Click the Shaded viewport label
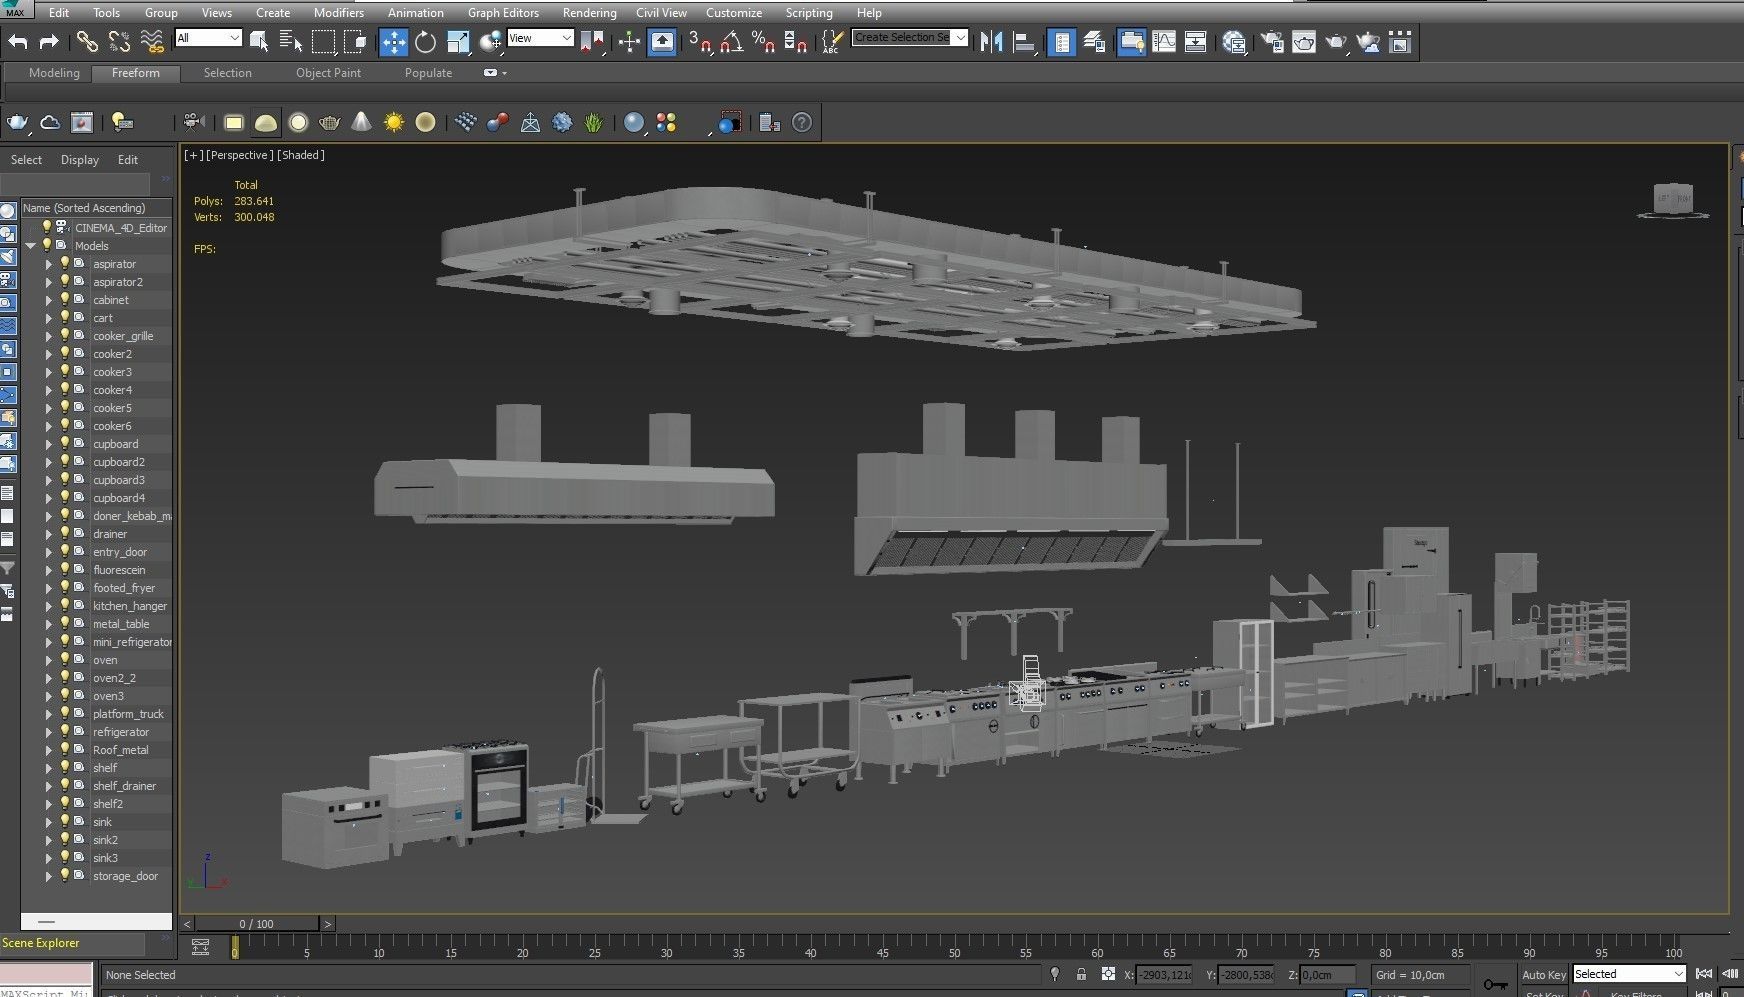The image size is (1744, 997). point(301,155)
